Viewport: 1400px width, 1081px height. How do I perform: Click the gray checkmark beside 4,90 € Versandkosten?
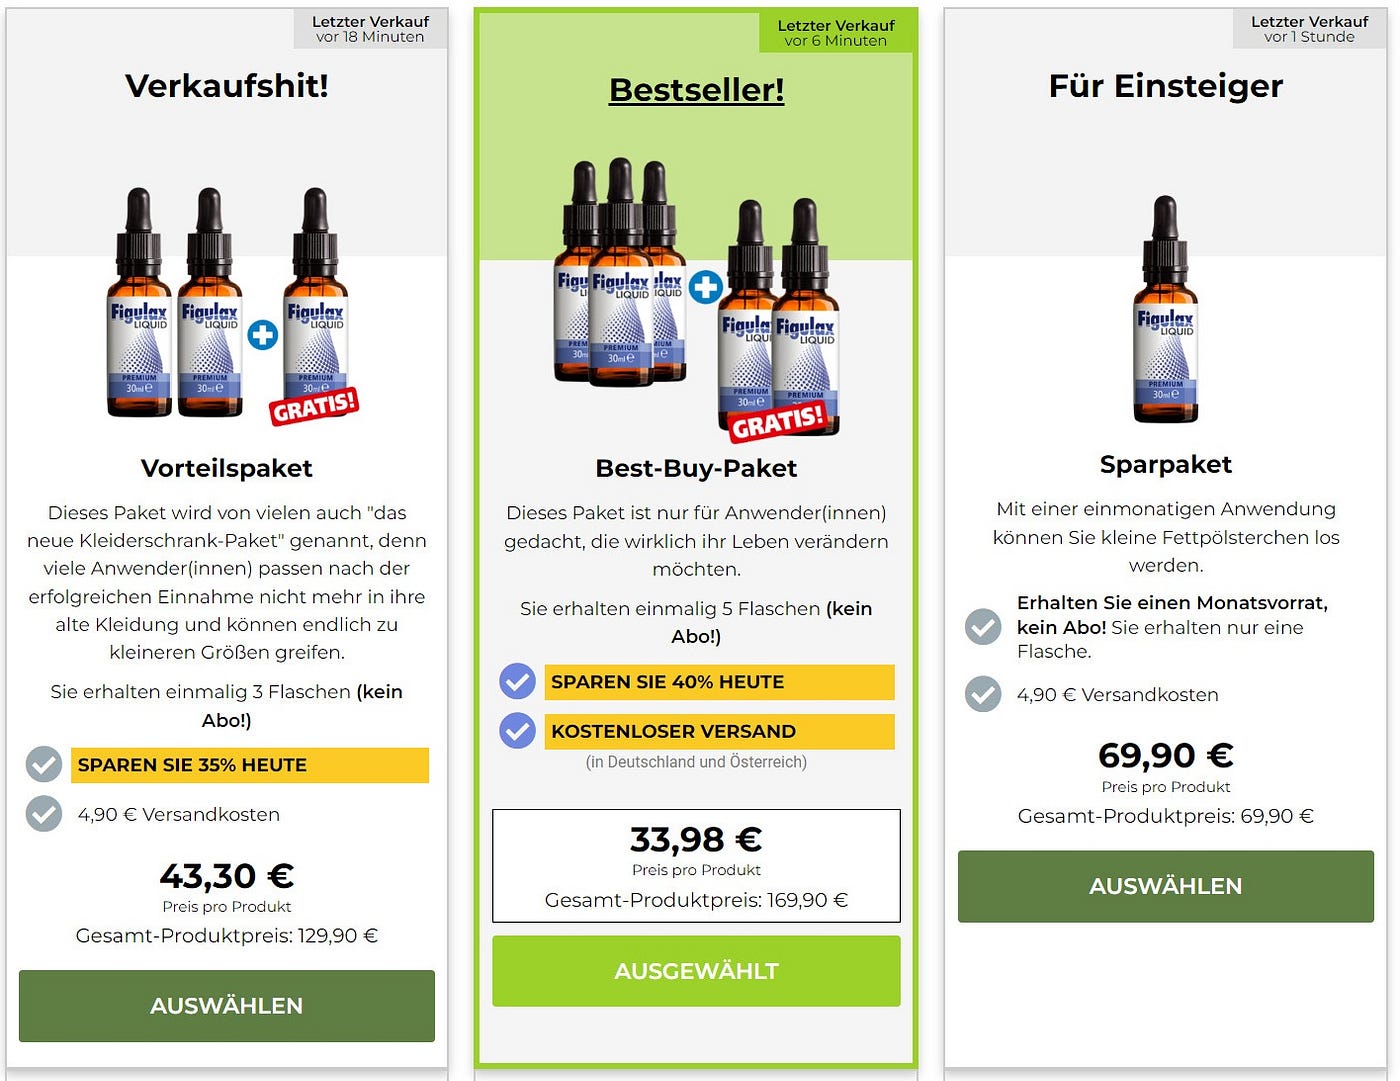tap(44, 814)
